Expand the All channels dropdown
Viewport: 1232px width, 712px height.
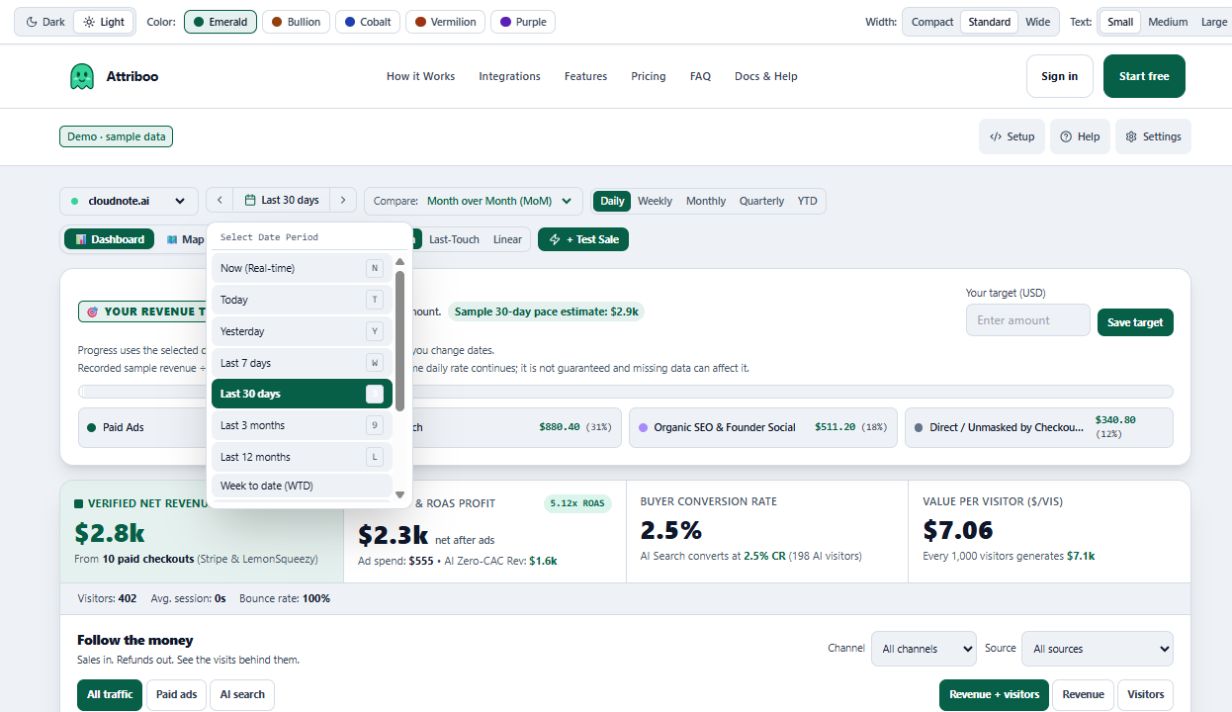pos(924,649)
